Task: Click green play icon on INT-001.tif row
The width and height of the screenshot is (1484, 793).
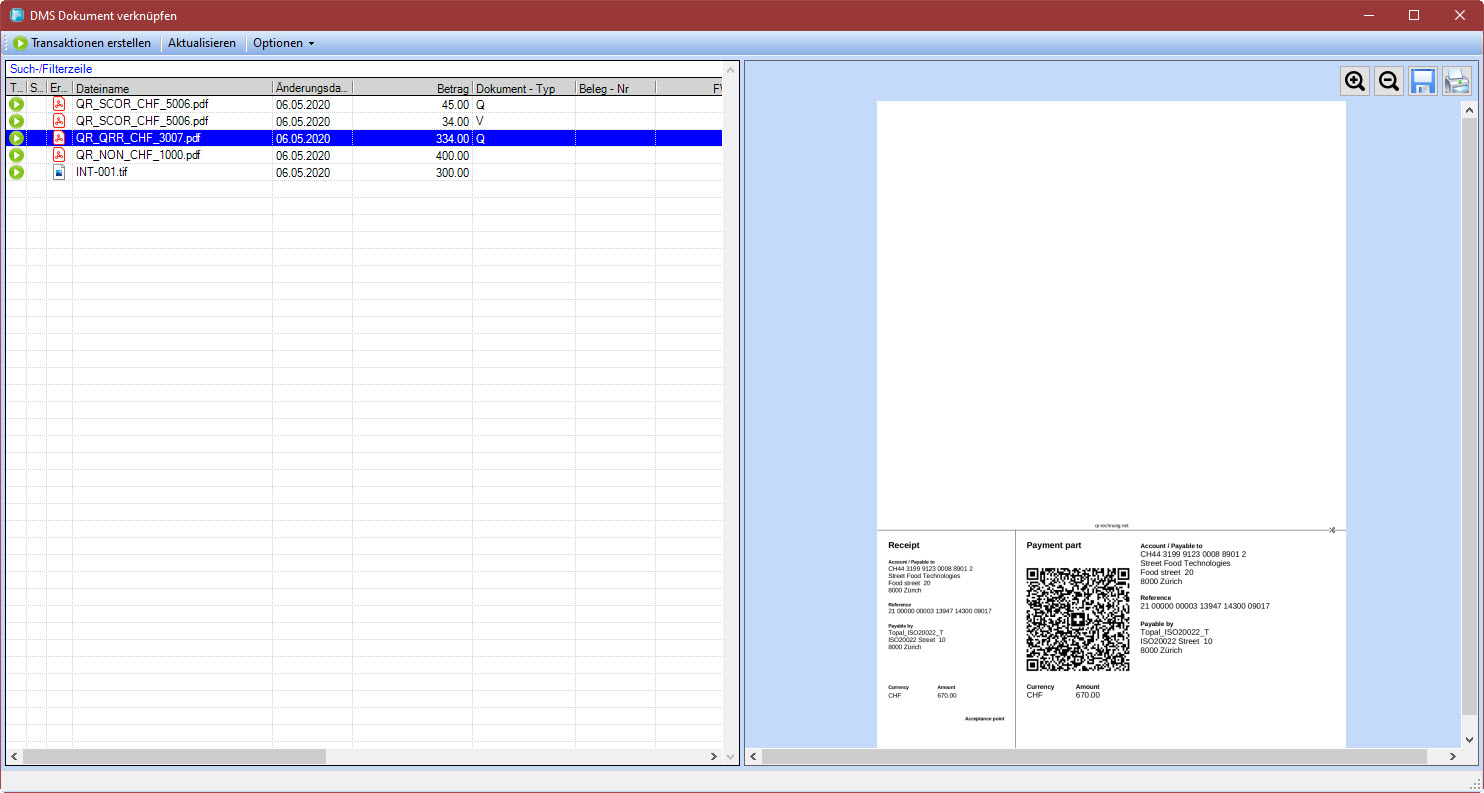Action: [x=16, y=173]
